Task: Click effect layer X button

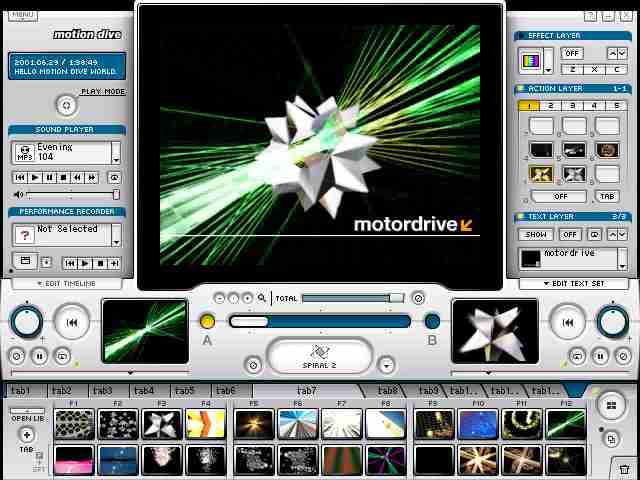Action: tap(594, 69)
